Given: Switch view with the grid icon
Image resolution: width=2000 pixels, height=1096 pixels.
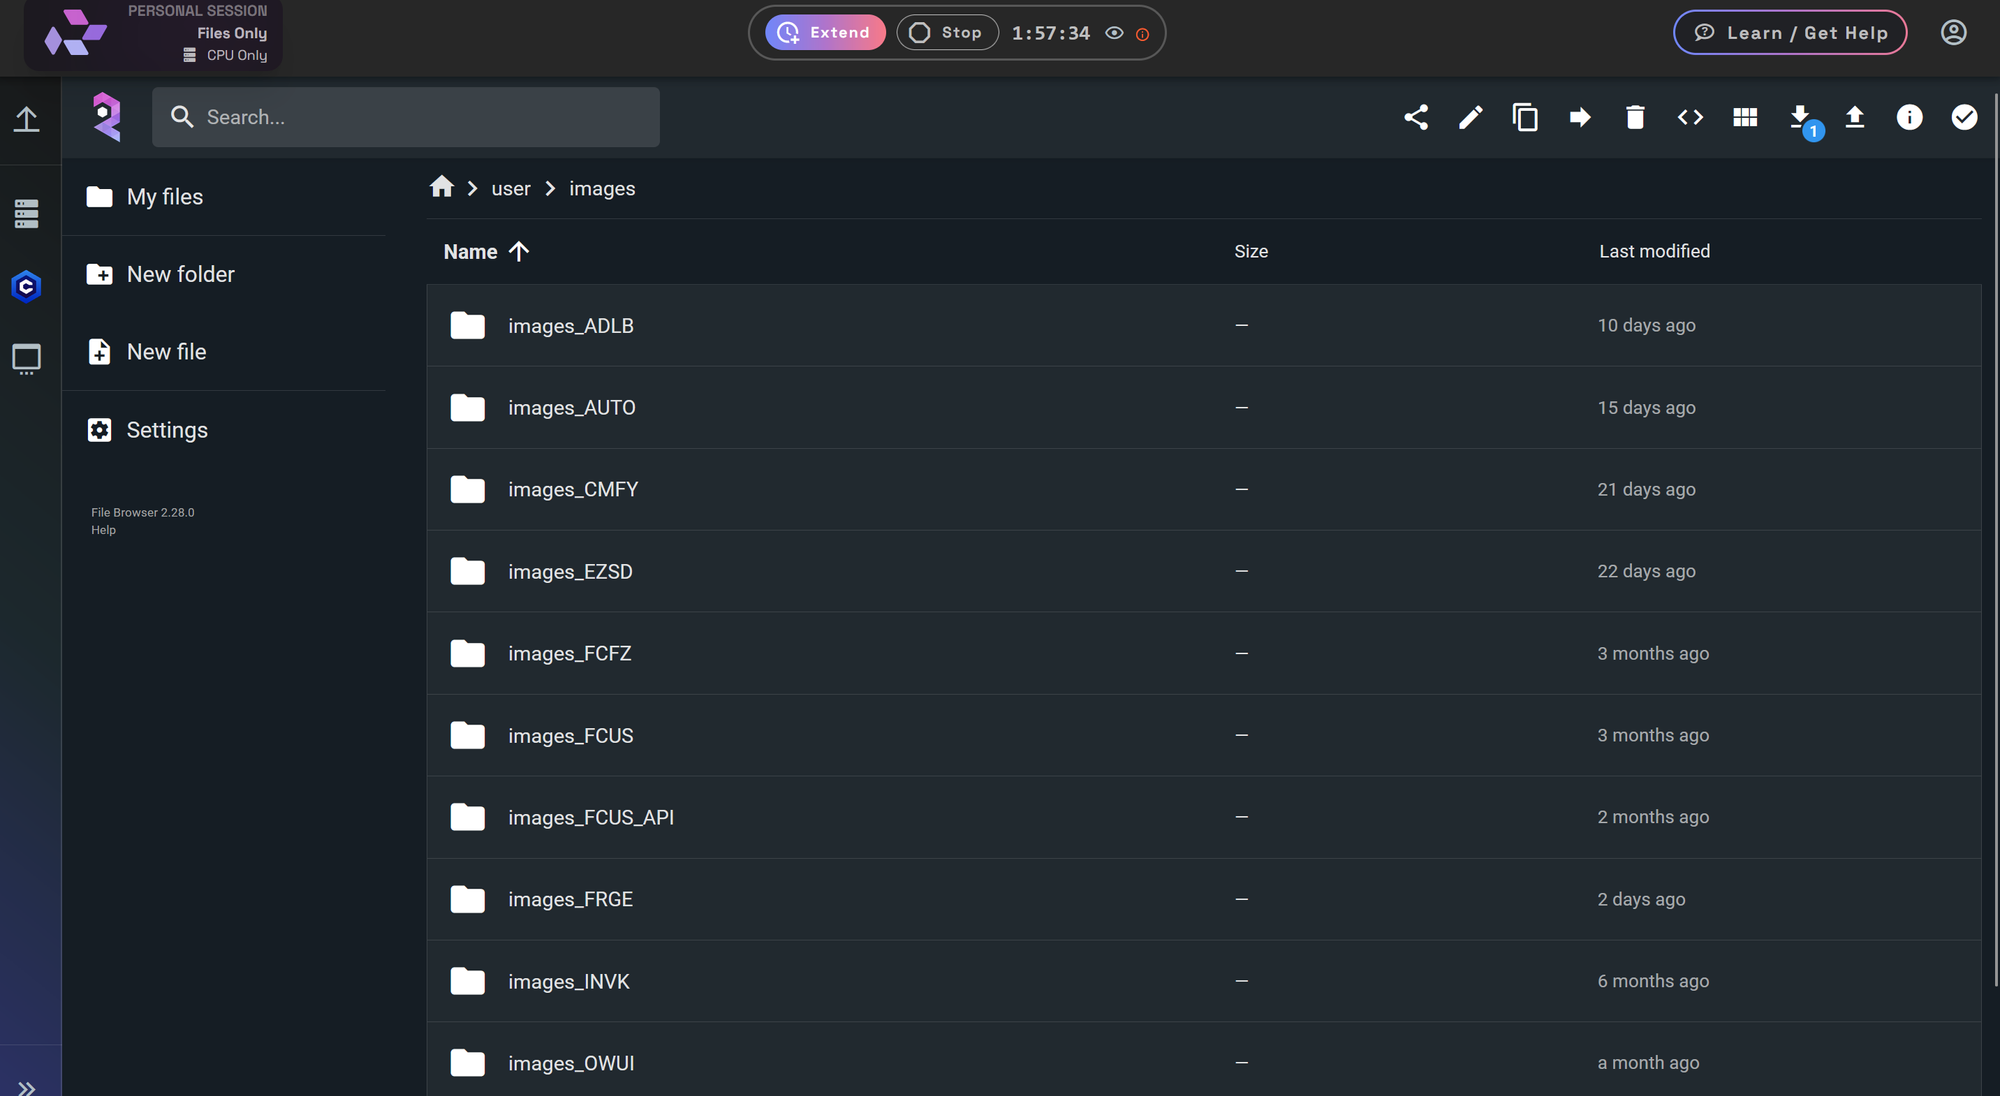Looking at the screenshot, I should 1745,117.
